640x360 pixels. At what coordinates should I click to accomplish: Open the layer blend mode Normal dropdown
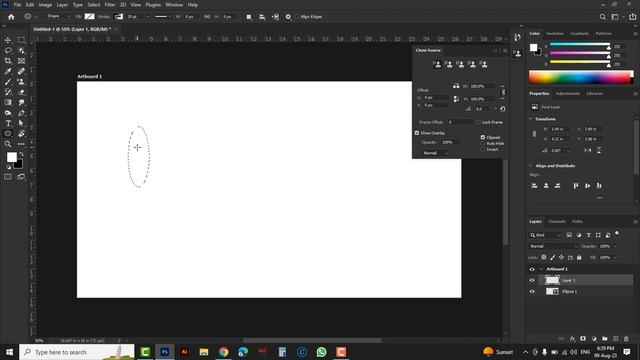click(553, 247)
